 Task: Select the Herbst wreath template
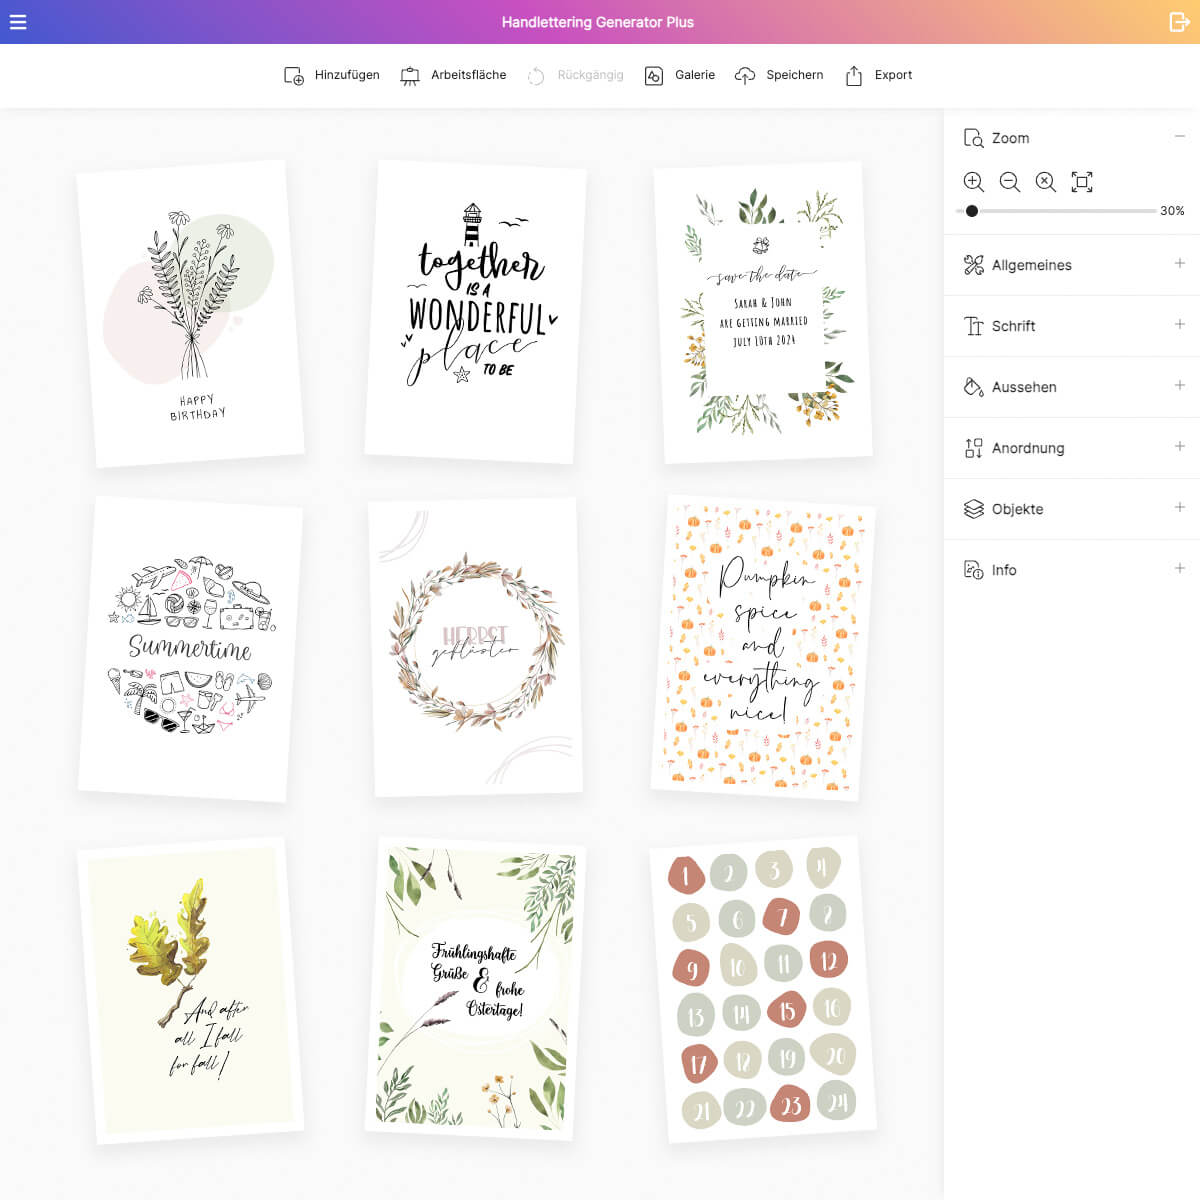[475, 647]
